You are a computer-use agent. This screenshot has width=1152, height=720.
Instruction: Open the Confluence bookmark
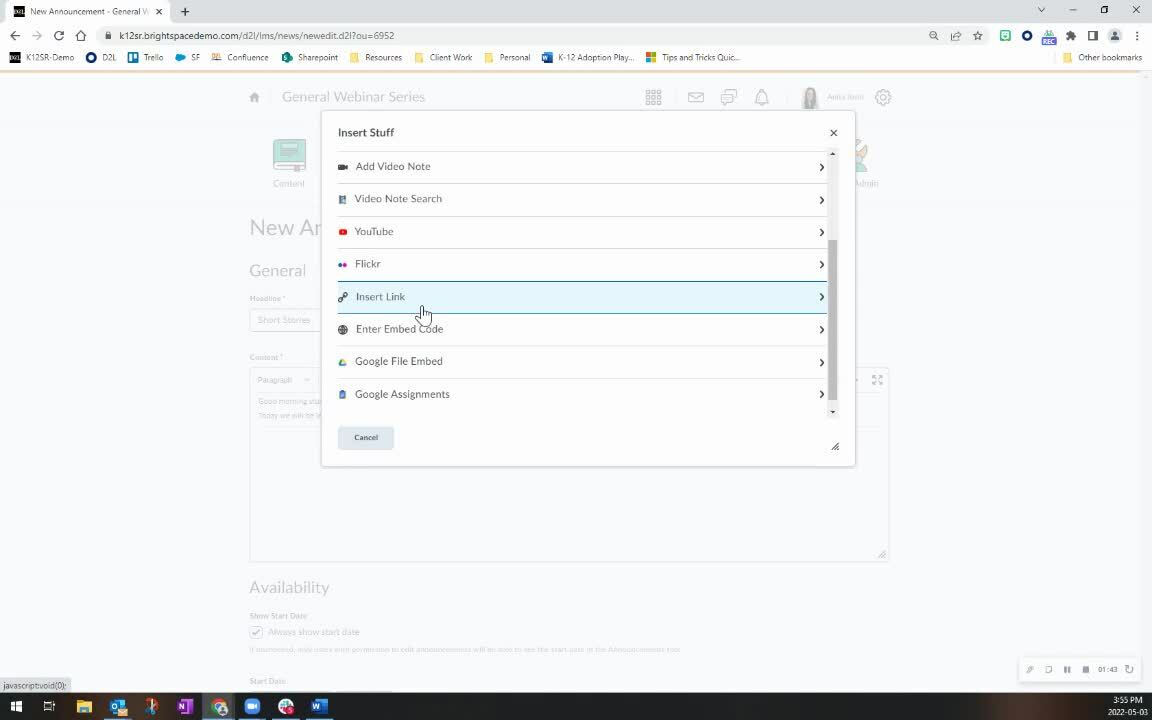click(240, 57)
